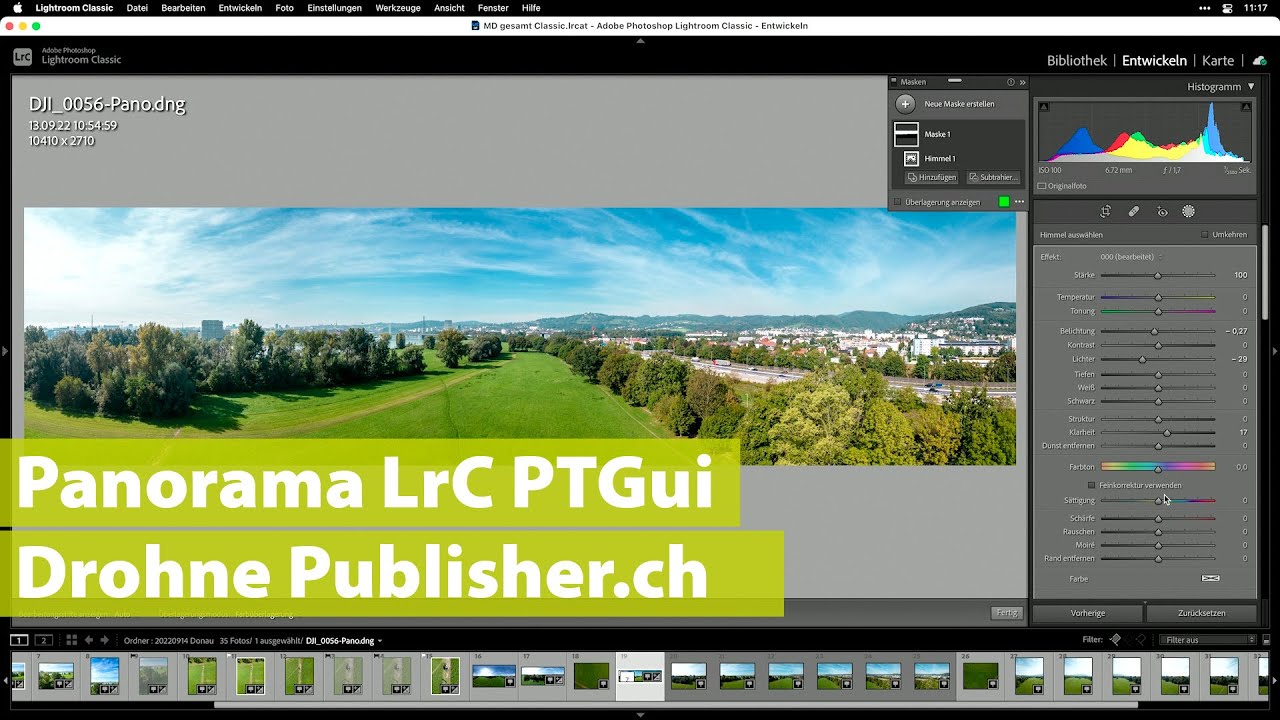Select main window display button 1

(19, 640)
